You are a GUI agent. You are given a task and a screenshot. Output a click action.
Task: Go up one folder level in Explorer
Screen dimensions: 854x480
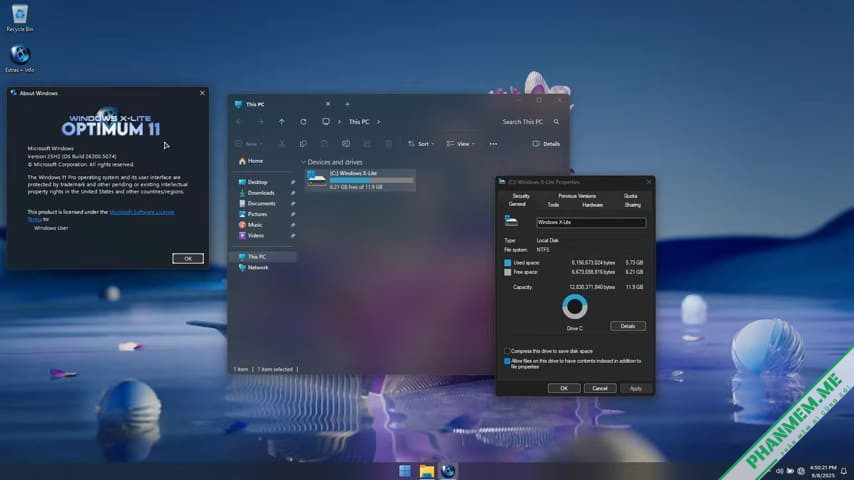click(282, 122)
